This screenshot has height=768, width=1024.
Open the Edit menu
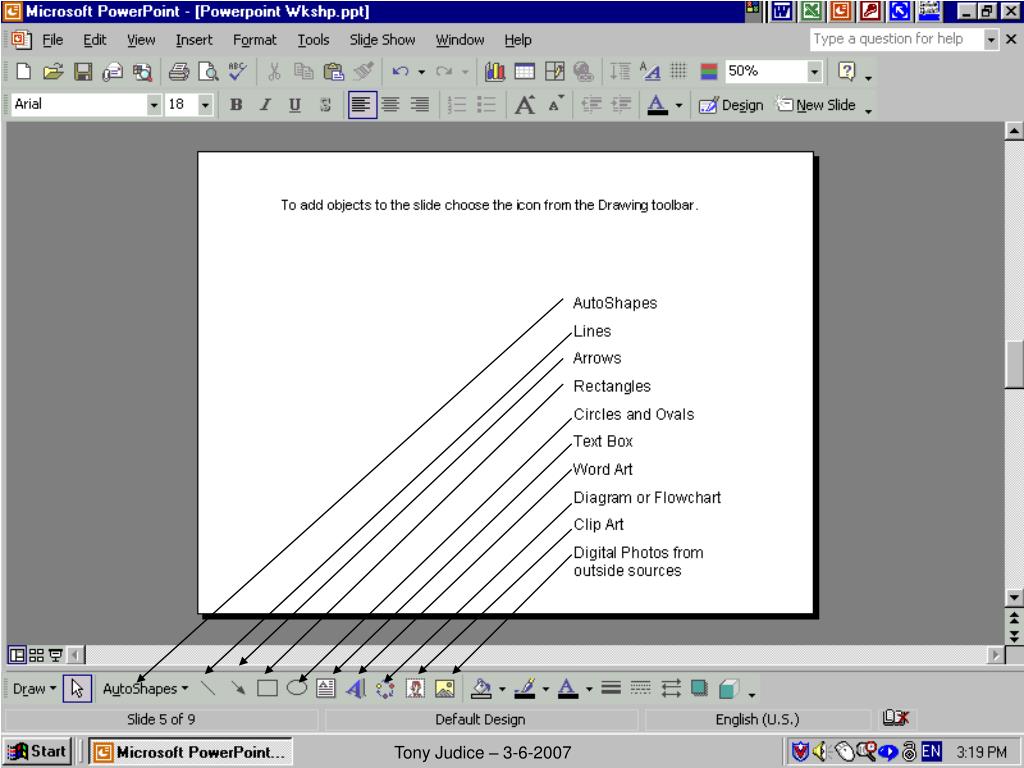(x=95, y=40)
